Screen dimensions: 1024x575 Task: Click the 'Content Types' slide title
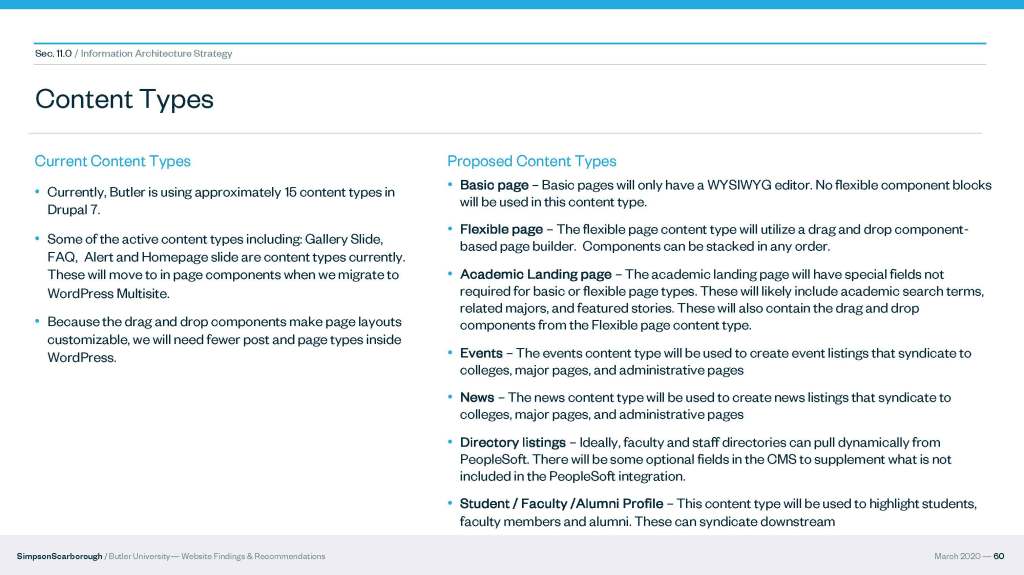coord(124,99)
